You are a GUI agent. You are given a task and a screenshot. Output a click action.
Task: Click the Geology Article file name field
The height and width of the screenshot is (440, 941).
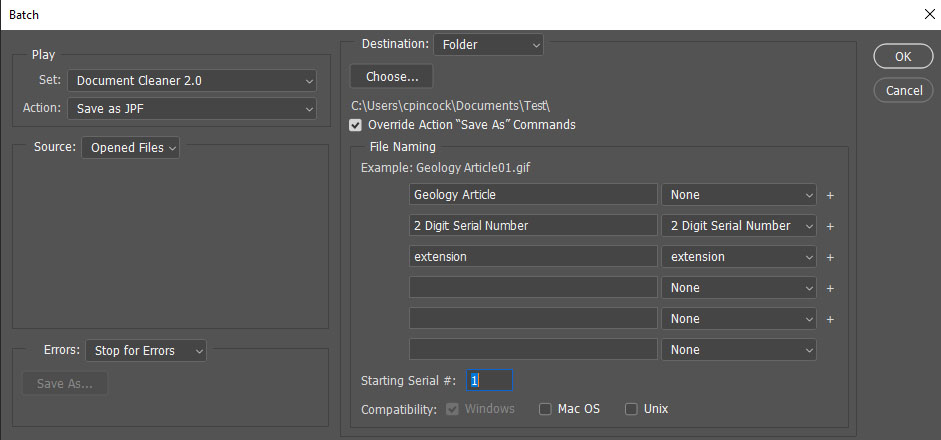[533, 195]
